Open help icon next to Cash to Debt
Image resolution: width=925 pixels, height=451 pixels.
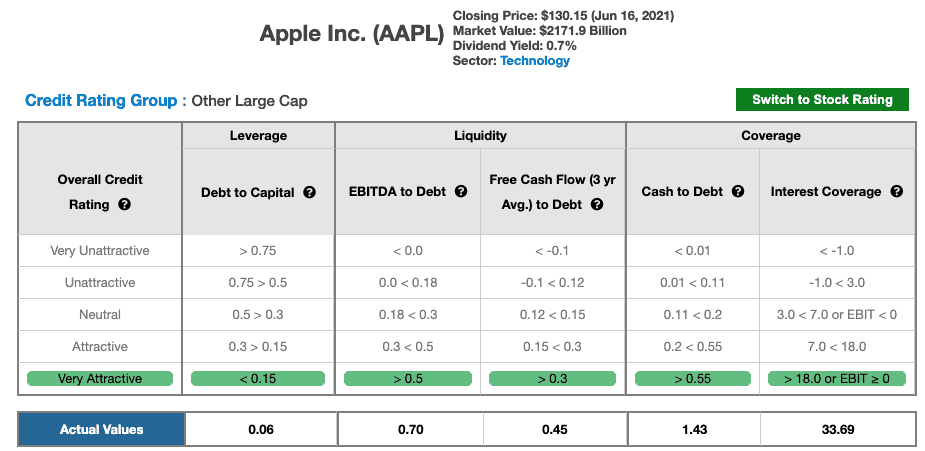click(737, 191)
